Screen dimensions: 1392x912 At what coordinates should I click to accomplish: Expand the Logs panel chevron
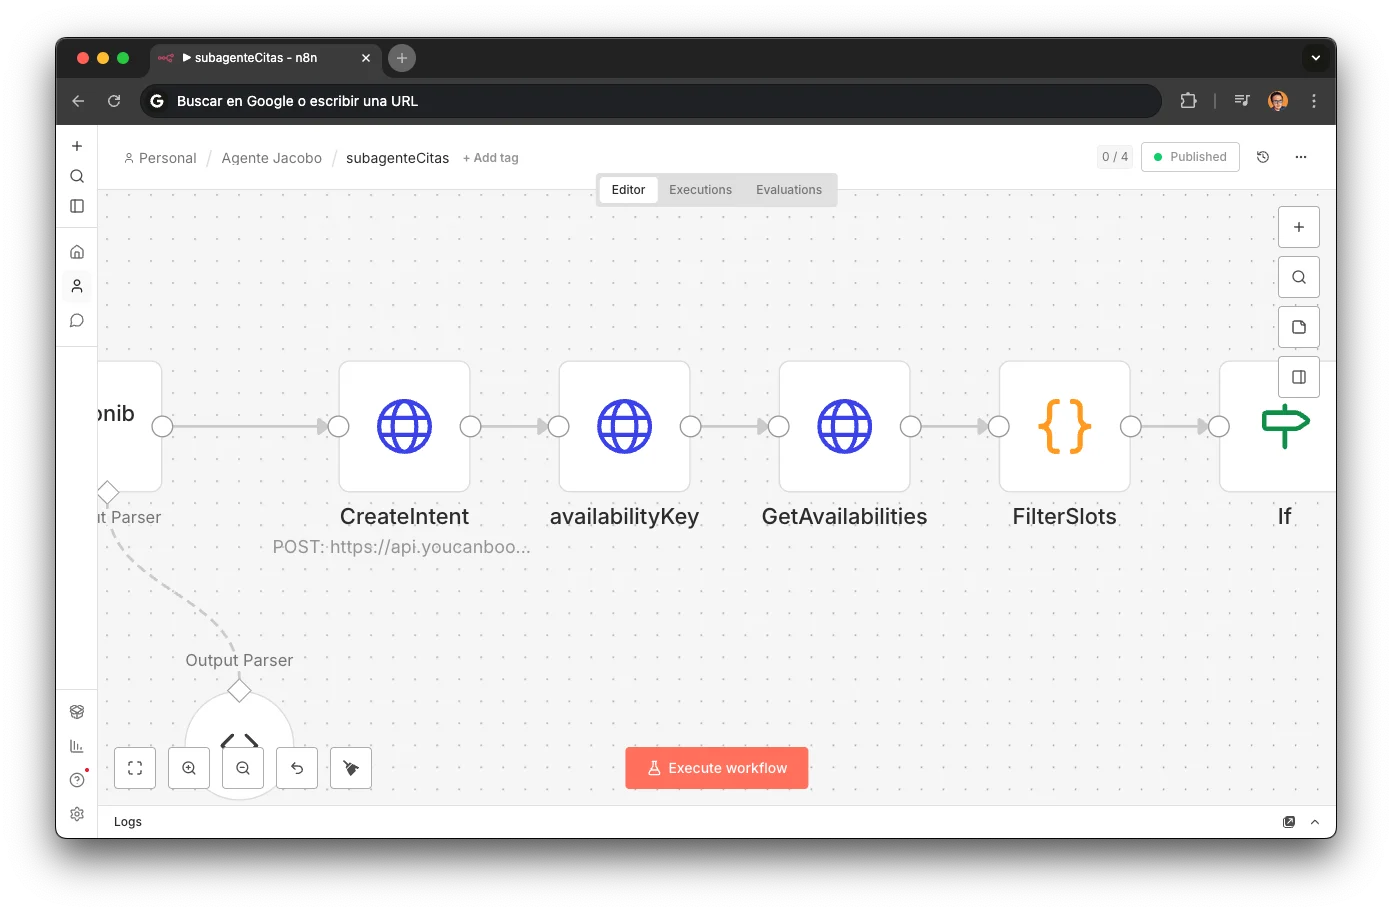pos(1314,821)
